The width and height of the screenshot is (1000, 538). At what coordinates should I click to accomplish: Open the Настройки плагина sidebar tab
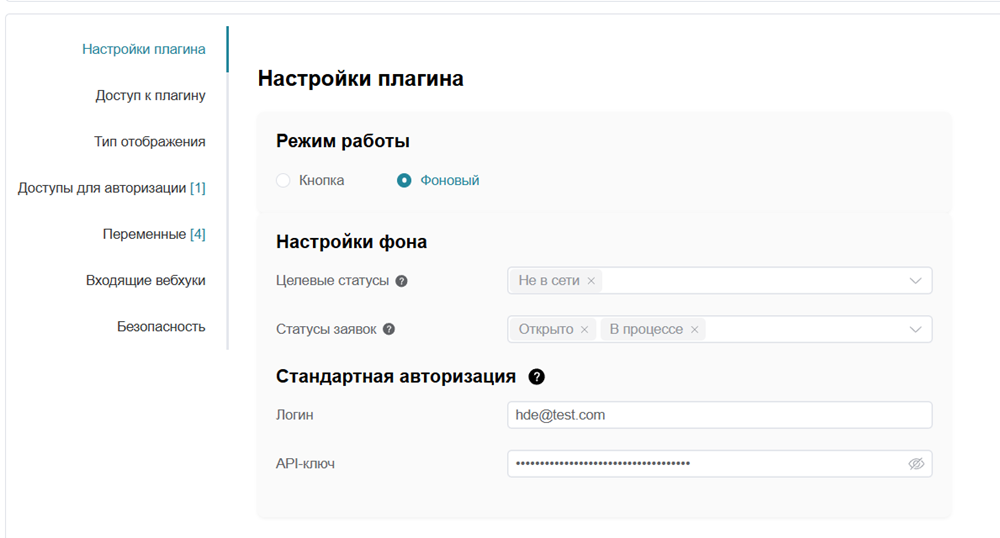144,49
